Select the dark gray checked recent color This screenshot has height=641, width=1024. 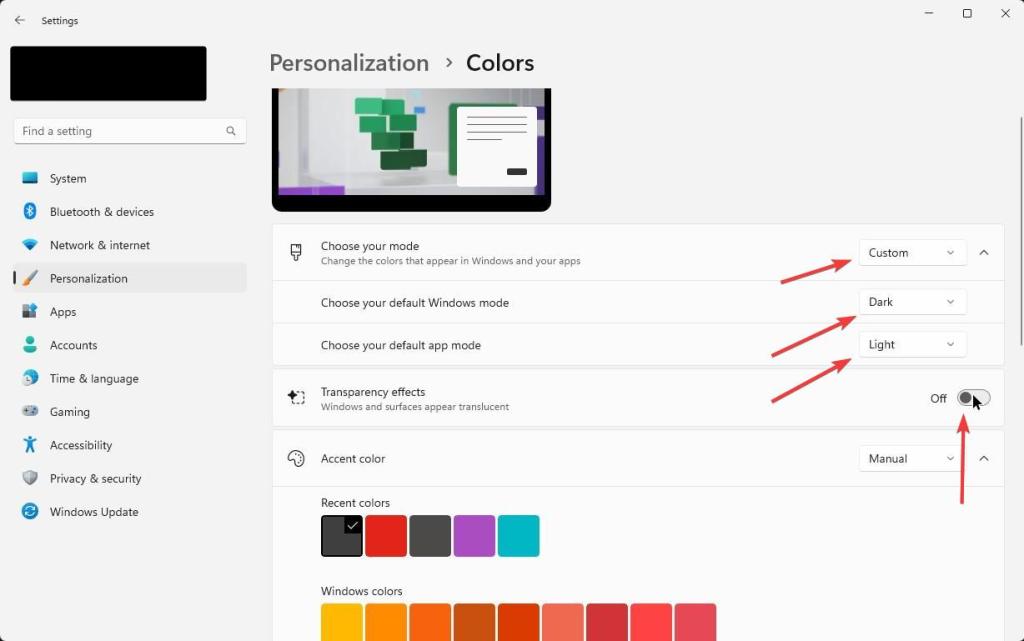tap(342, 535)
